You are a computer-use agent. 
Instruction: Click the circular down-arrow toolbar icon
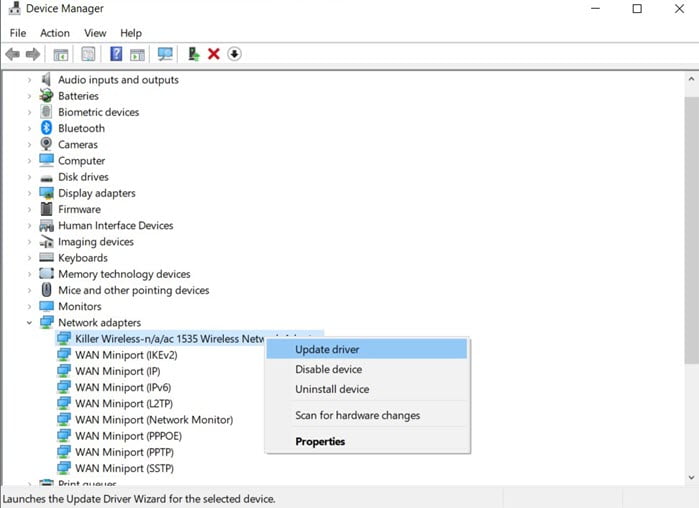click(234, 54)
